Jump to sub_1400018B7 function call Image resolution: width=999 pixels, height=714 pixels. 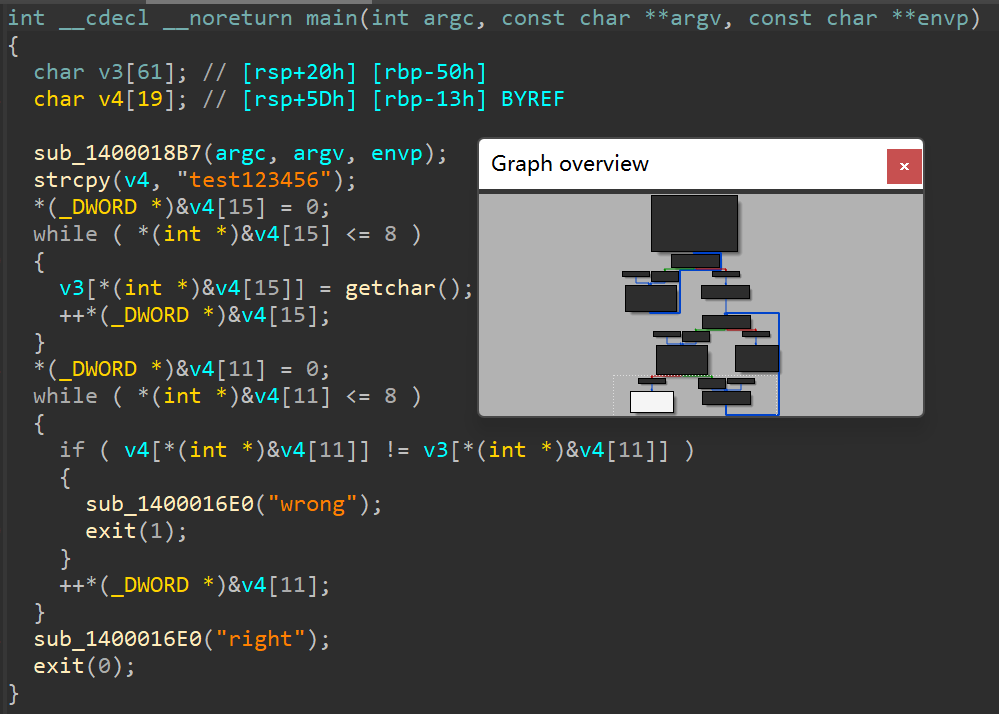click(x=119, y=153)
